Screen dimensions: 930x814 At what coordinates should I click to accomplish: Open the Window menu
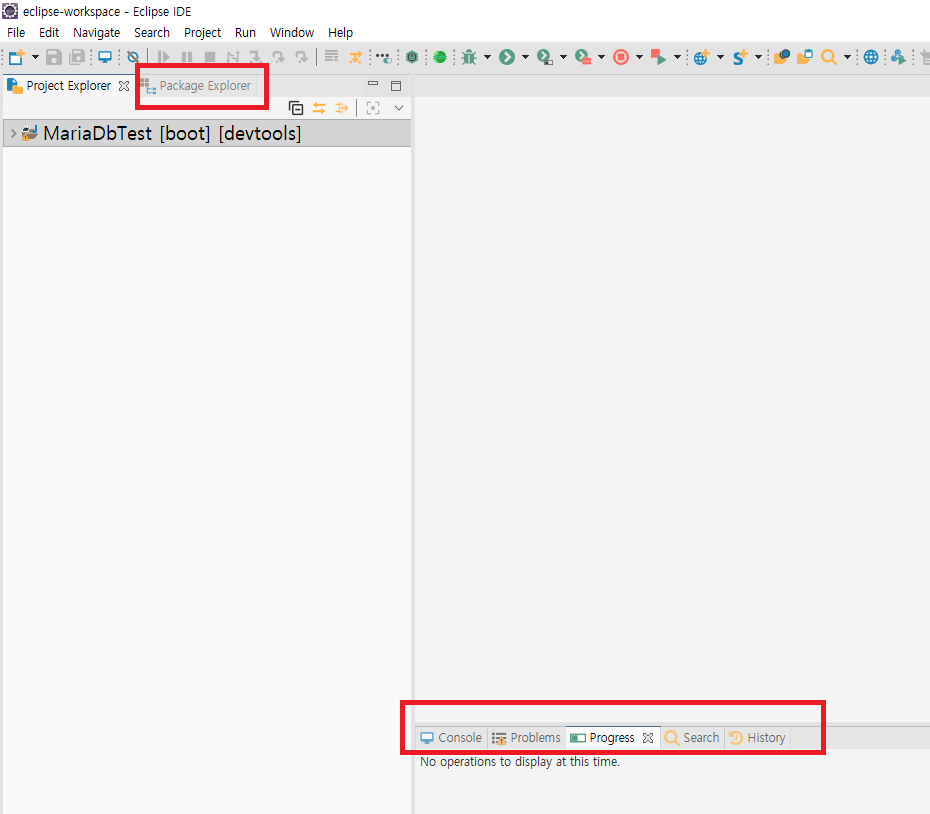tap(292, 33)
